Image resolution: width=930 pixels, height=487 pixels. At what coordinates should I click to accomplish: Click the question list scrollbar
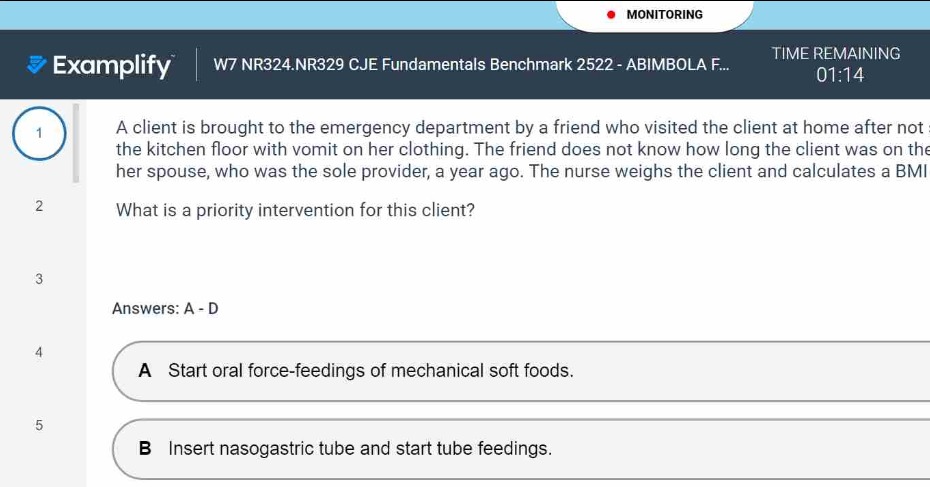[x=76, y=143]
